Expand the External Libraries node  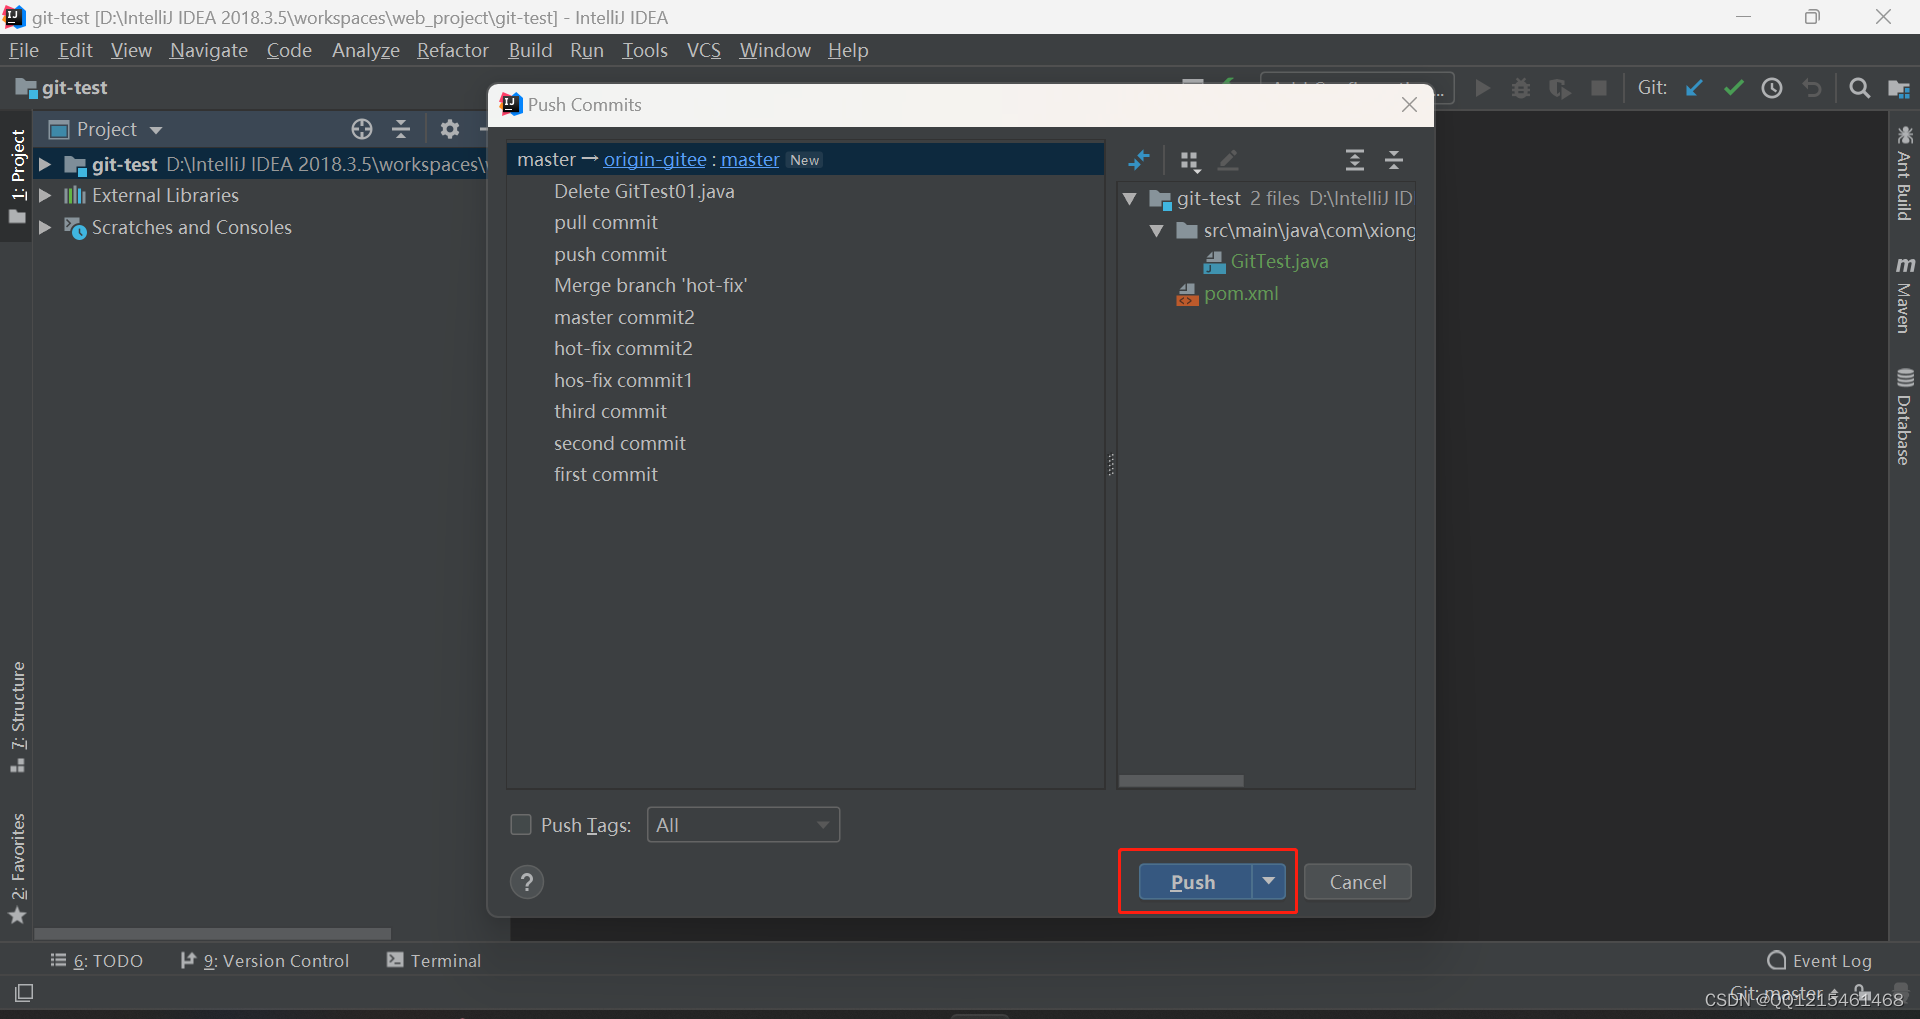point(45,196)
